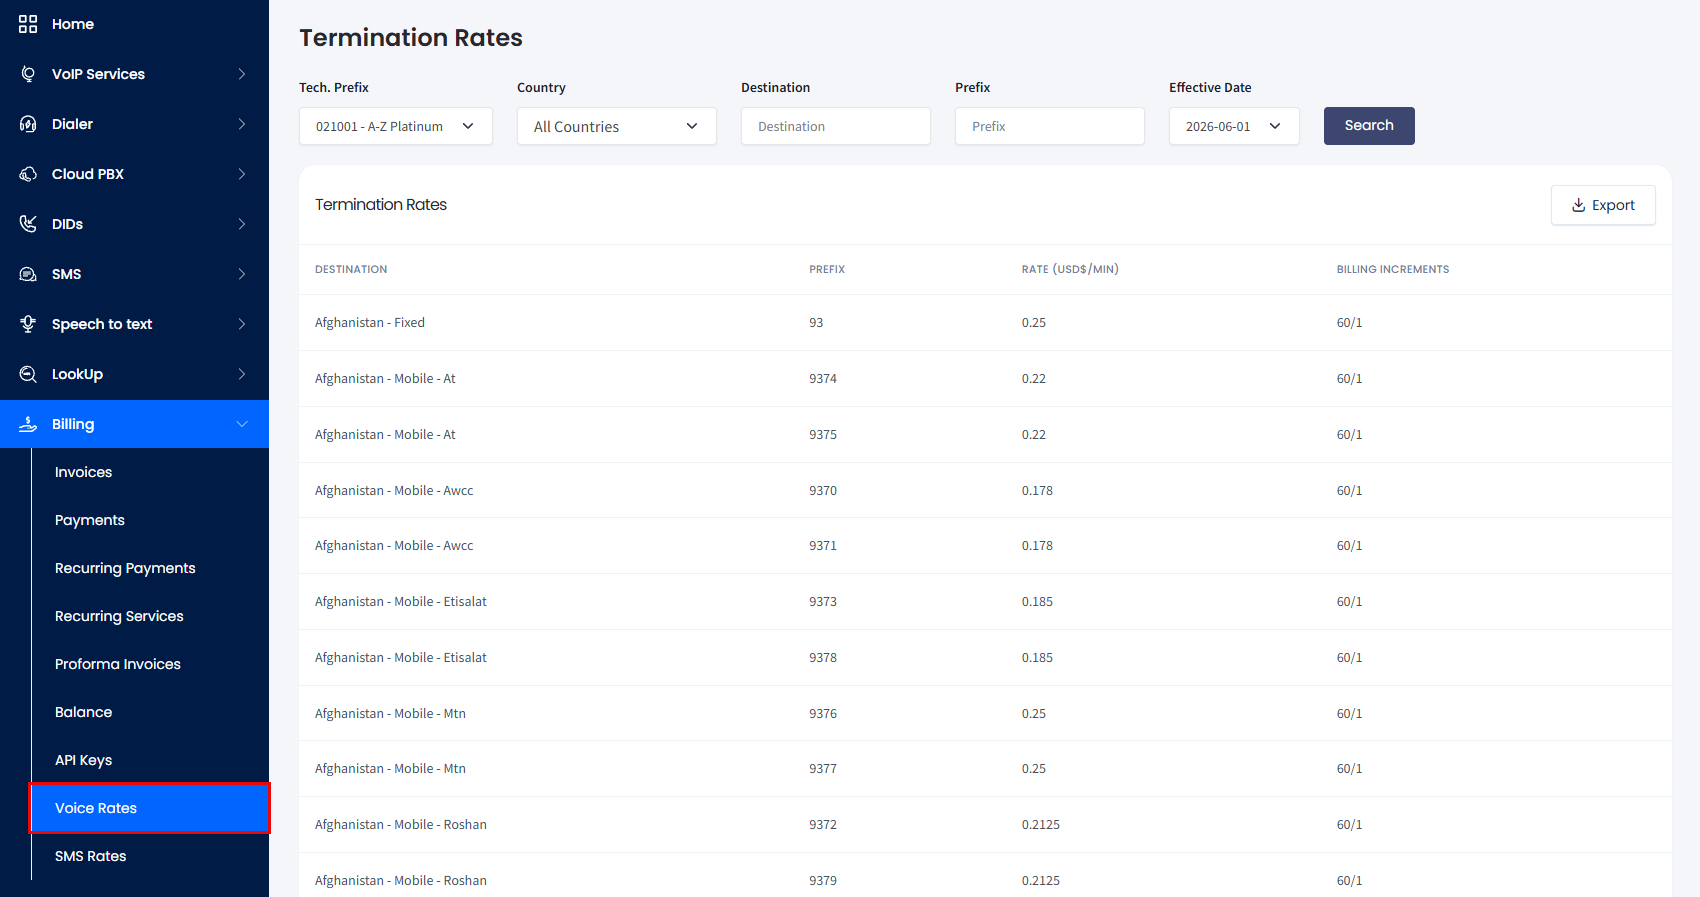Screen dimensions: 1700x897
Task: Open Invoices under Billing
Action: point(83,472)
